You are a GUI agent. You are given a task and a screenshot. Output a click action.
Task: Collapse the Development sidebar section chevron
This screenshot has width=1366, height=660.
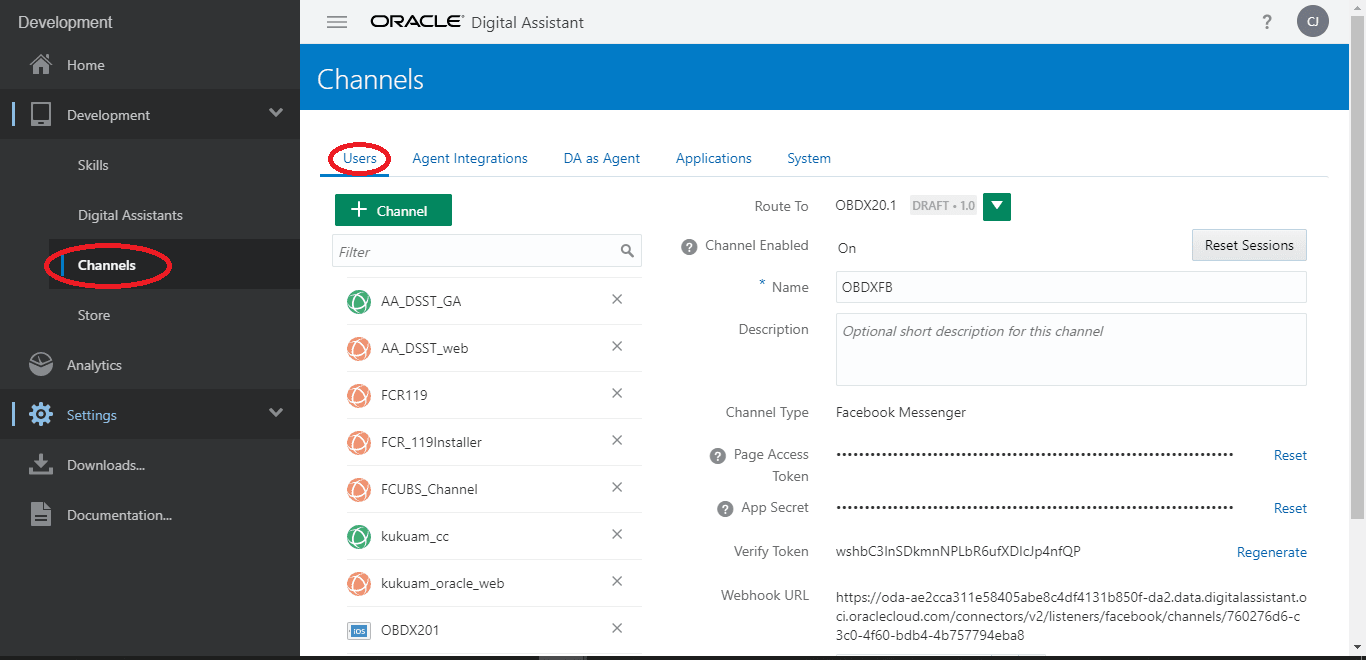pyautogui.click(x=276, y=113)
